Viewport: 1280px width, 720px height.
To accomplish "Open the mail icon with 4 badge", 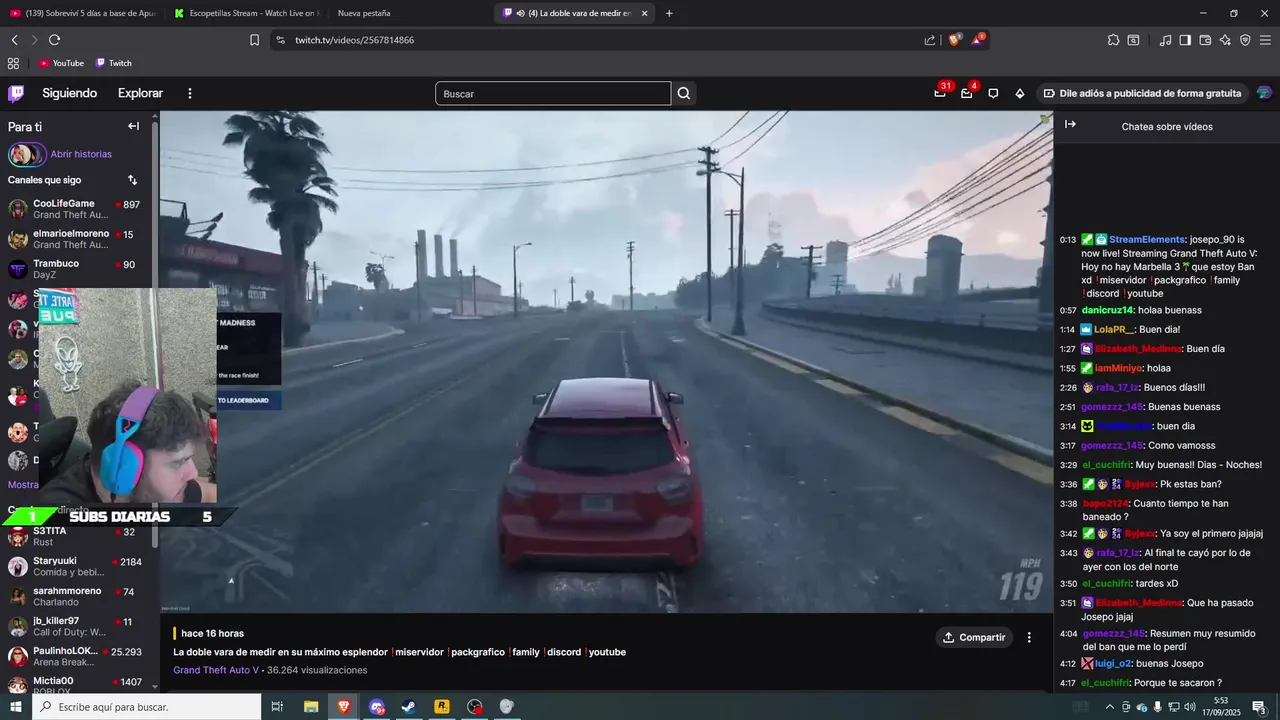I will (967, 93).
